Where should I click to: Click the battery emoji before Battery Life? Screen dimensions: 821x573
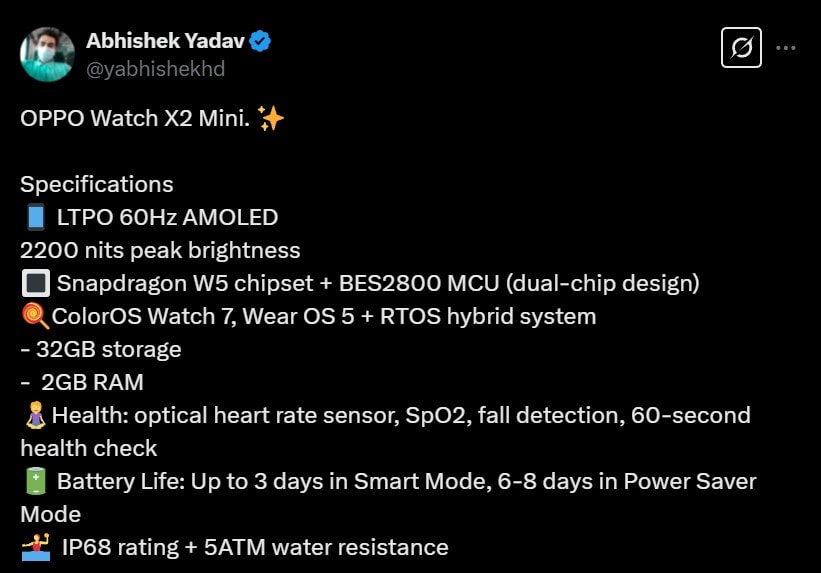34,481
